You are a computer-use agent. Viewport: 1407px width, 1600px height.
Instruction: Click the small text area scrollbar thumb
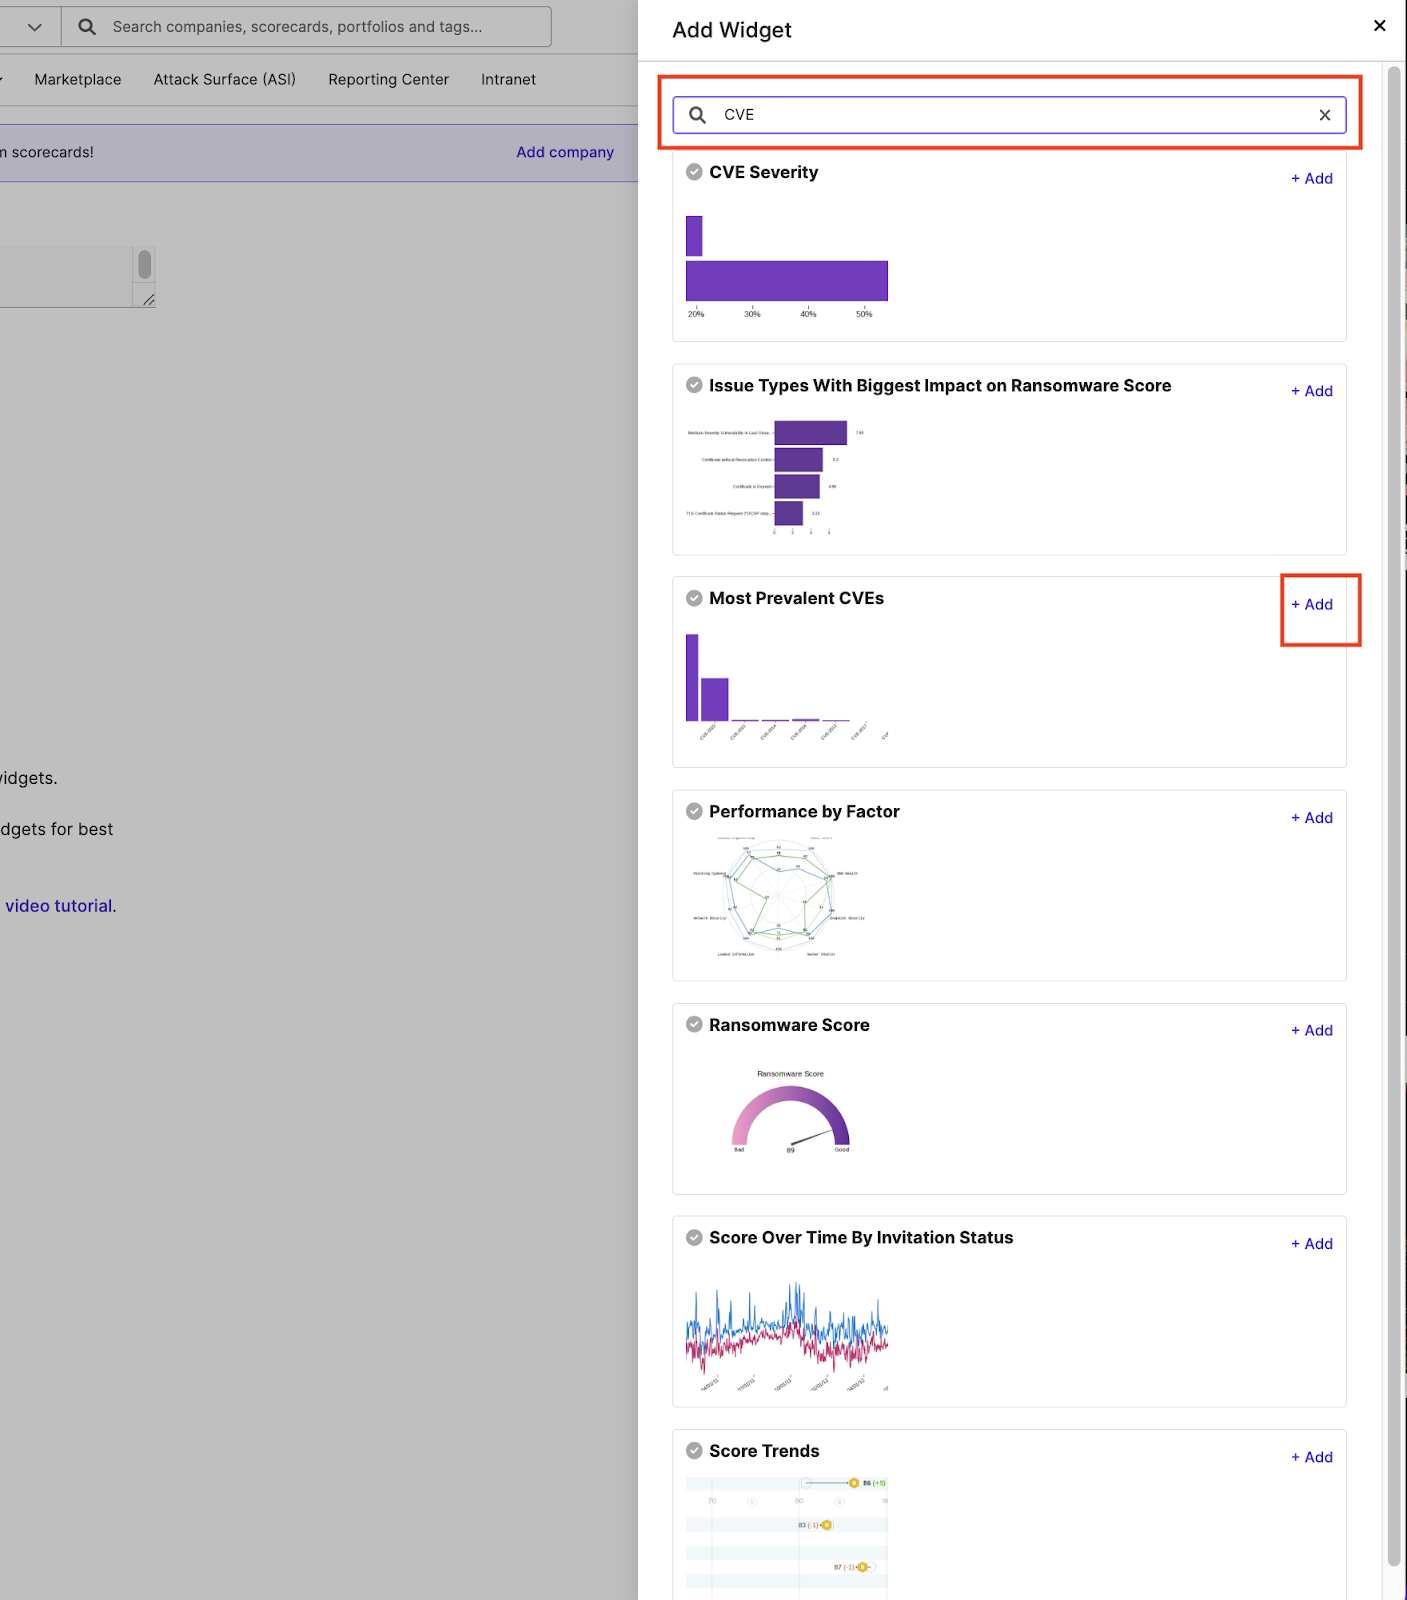click(144, 265)
